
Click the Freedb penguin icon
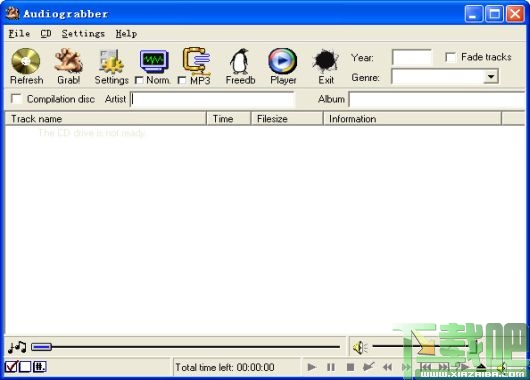pos(240,61)
